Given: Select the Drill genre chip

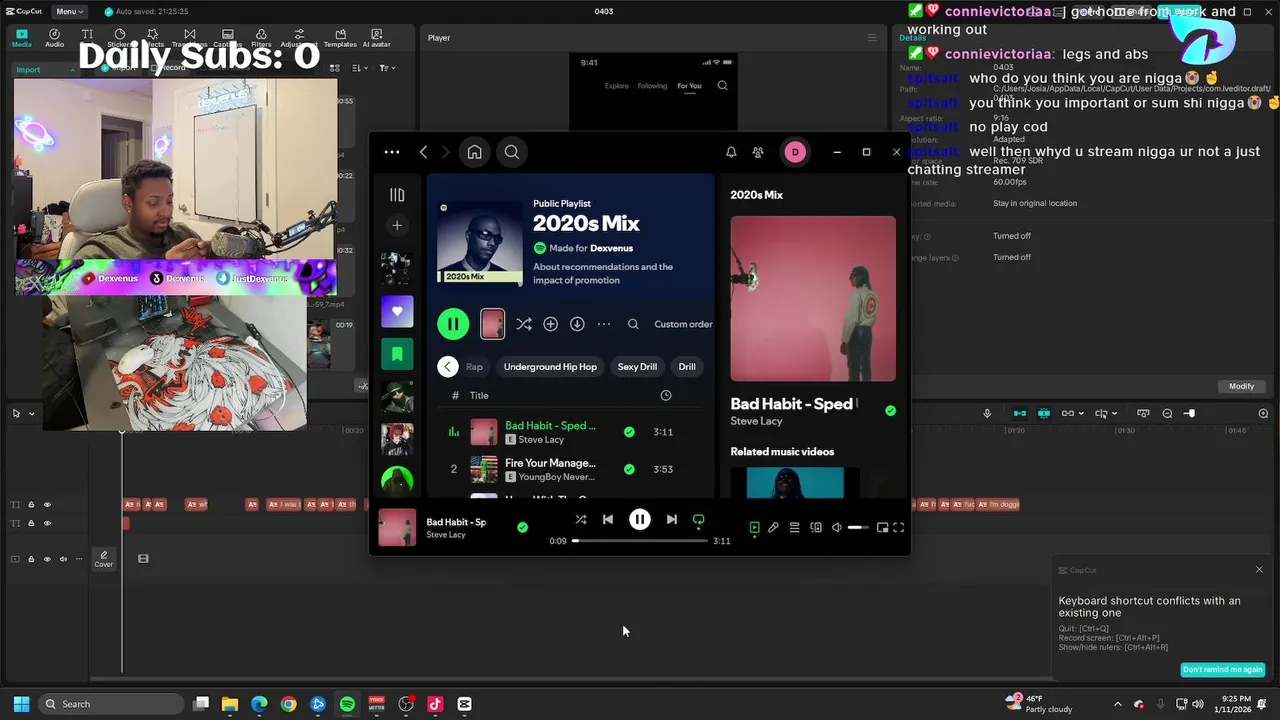Looking at the screenshot, I should 687,367.
